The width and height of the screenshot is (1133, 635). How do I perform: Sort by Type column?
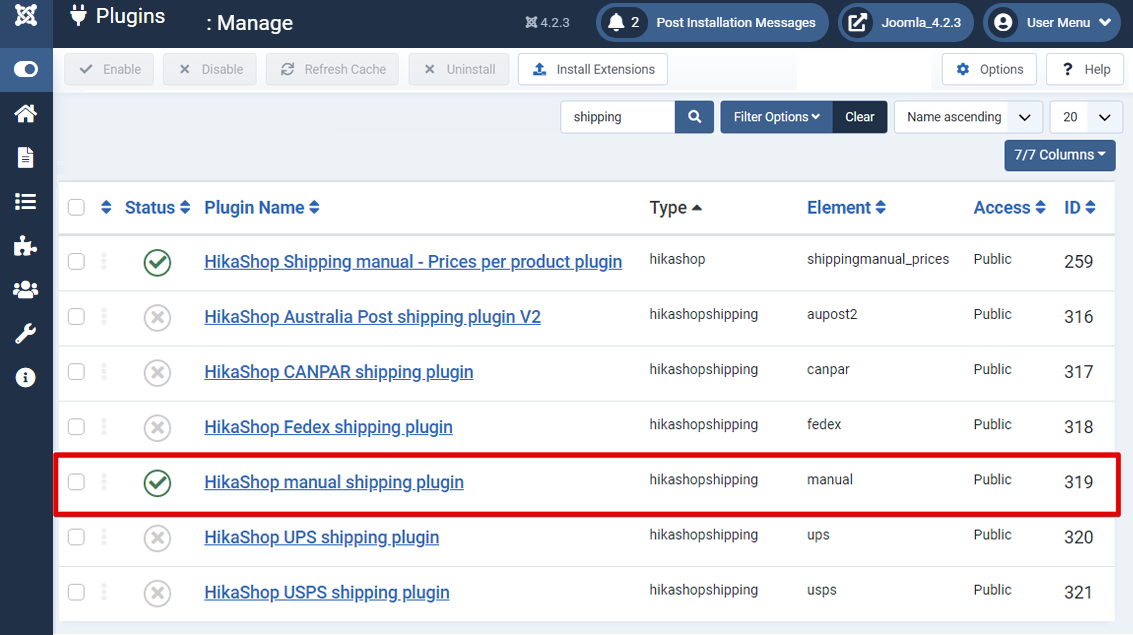coord(676,208)
